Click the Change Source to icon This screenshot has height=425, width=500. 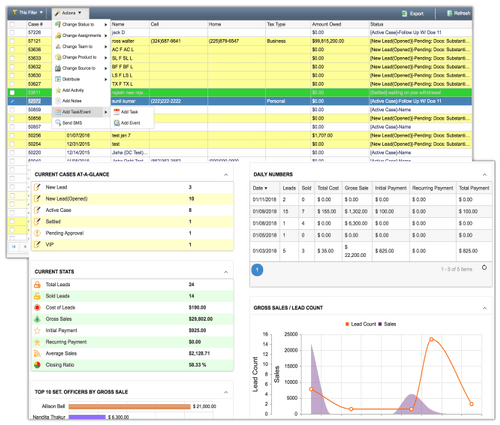[58, 68]
